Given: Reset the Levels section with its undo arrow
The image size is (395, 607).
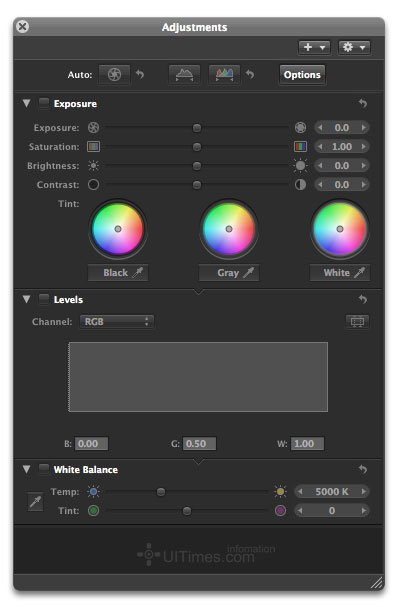Looking at the screenshot, I should click(362, 299).
